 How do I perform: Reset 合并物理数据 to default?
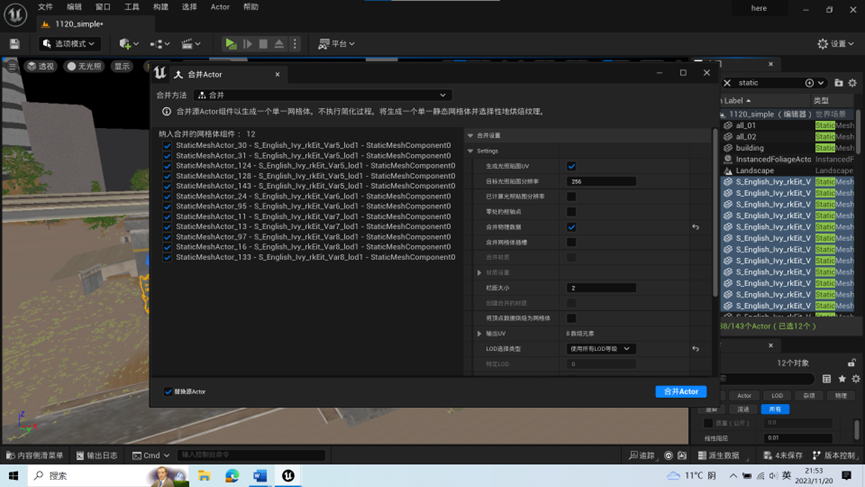click(696, 227)
